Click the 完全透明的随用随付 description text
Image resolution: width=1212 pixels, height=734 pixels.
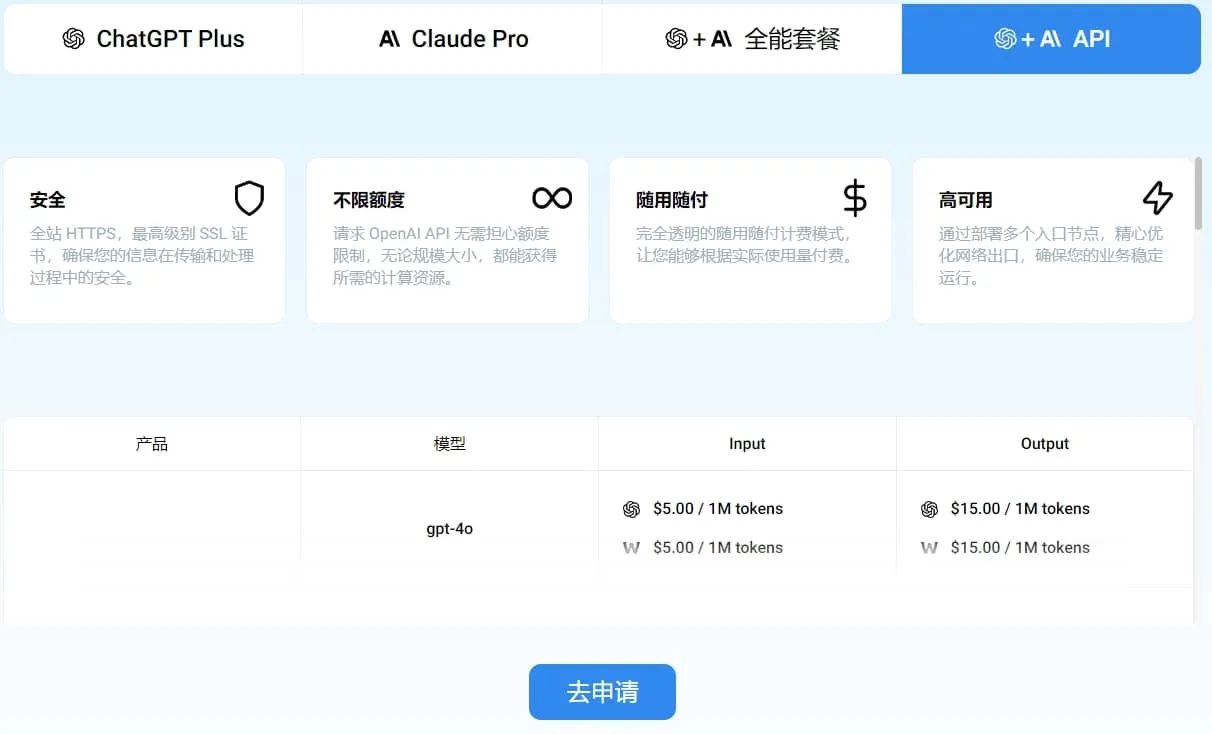click(x=745, y=245)
